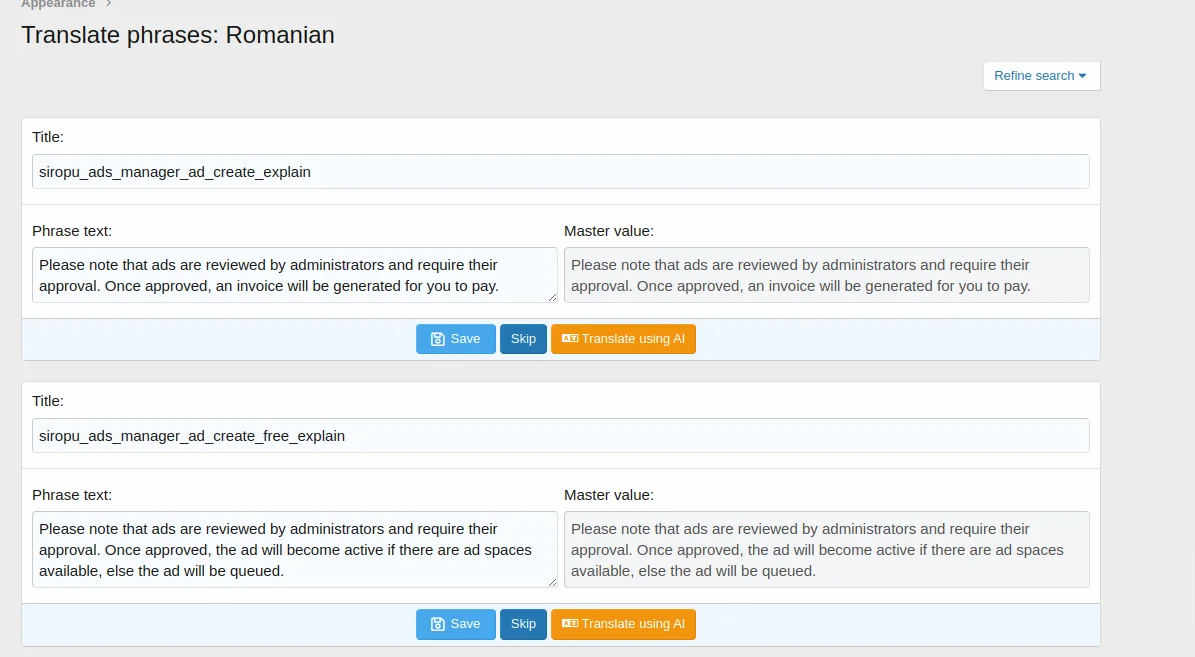Image resolution: width=1195 pixels, height=657 pixels.
Task: Click the 'Translate phrases: Romanian' heading
Action: pyautogui.click(x=178, y=36)
